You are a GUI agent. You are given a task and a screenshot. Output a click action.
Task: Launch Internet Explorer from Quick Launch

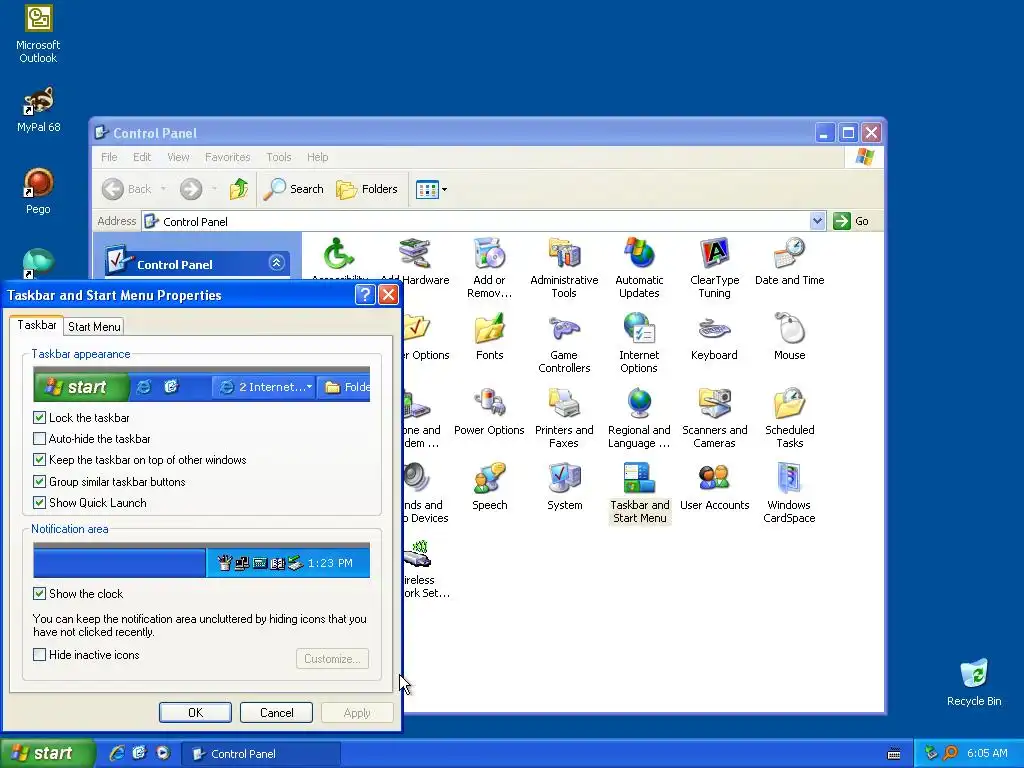point(118,753)
